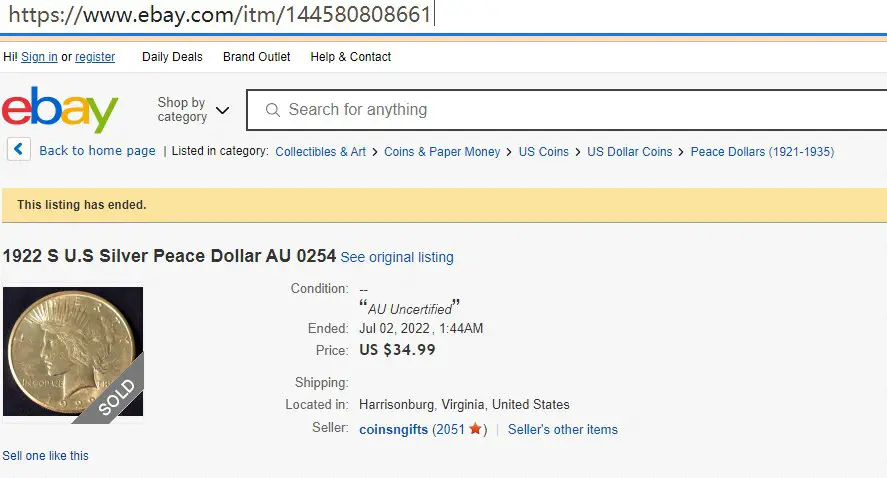Open Brand Outlet menu item
Image resolution: width=887 pixels, height=478 pixels.
pos(256,57)
